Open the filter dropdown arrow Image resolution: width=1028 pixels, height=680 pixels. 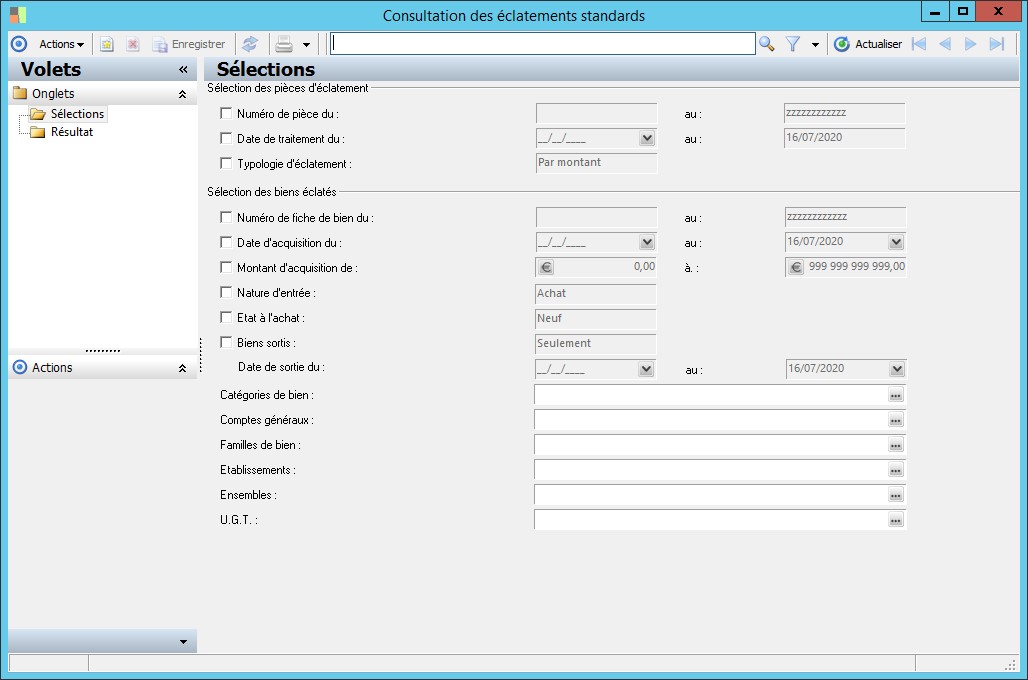(815, 45)
